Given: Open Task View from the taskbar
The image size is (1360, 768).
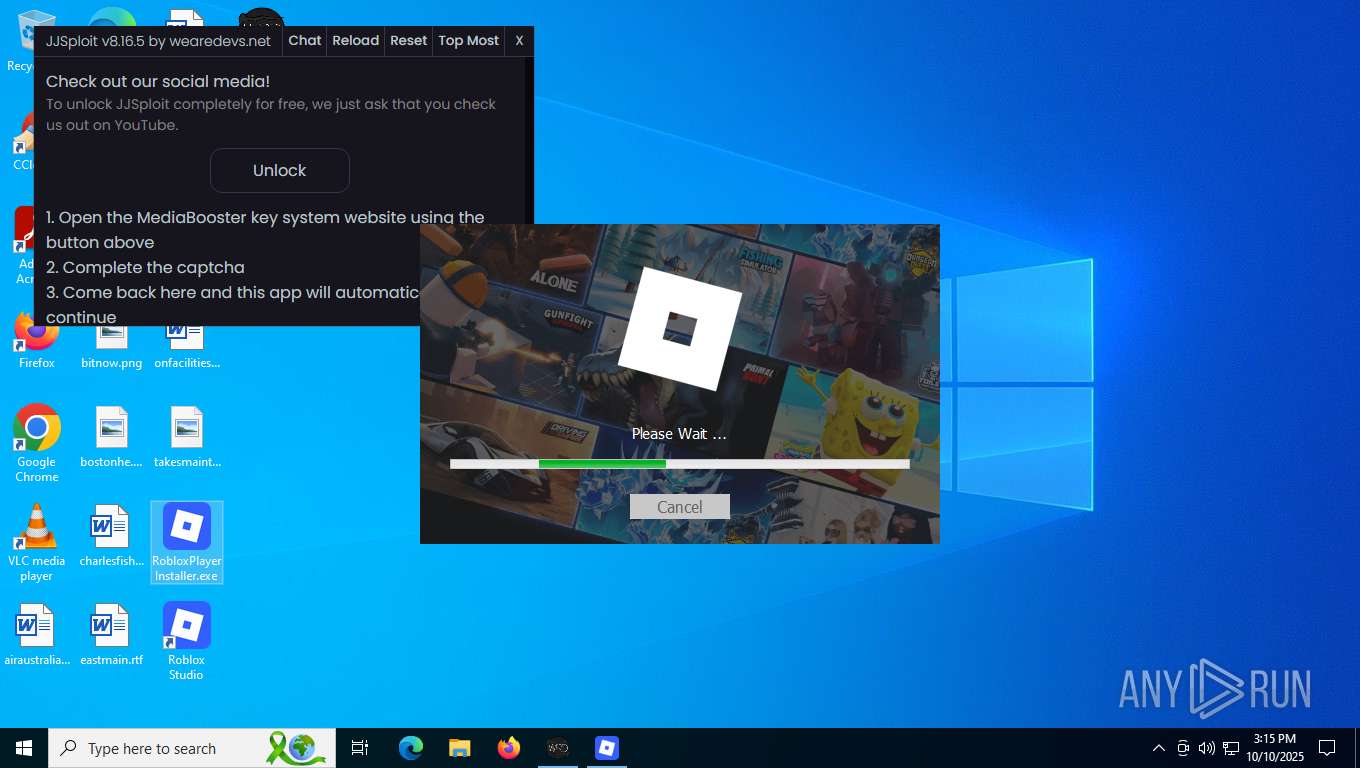Looking at the screenshot, I should 360,748.
